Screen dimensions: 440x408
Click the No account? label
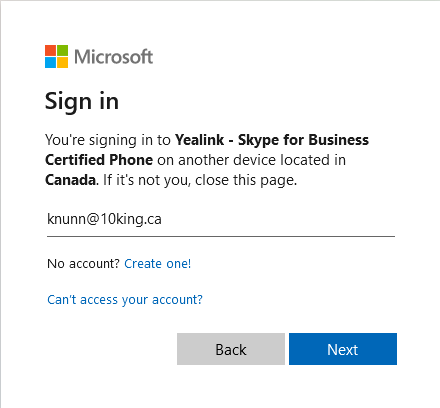(x=83, y=264)
